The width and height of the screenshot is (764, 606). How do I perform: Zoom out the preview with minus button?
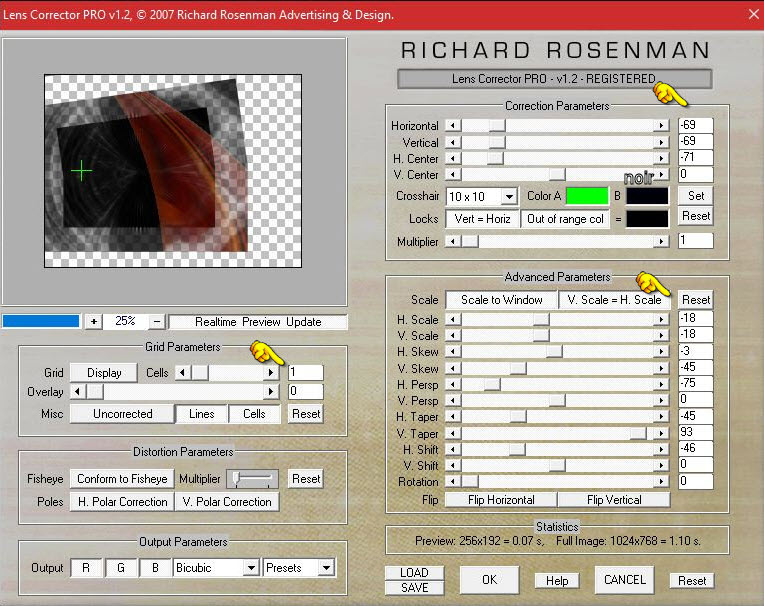(x=156, y=322)
